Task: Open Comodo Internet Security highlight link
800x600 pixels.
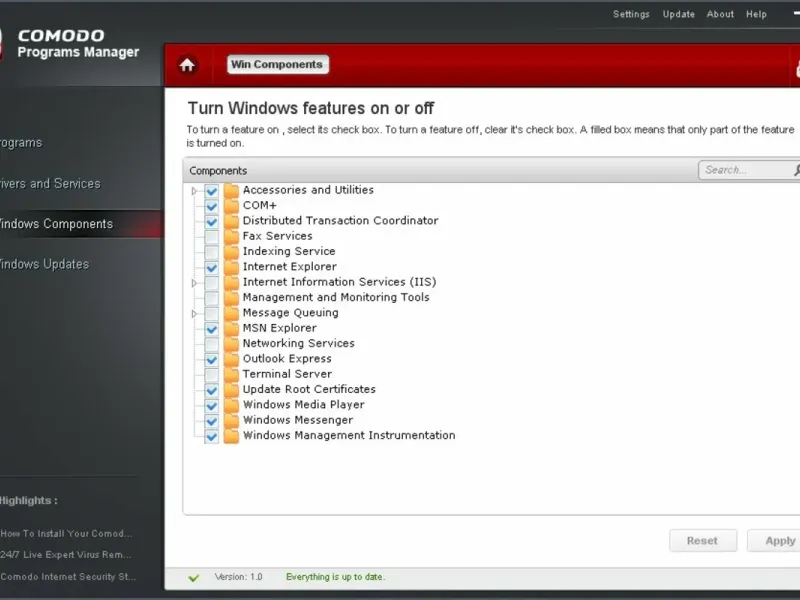Action: (x=68, y=577)
